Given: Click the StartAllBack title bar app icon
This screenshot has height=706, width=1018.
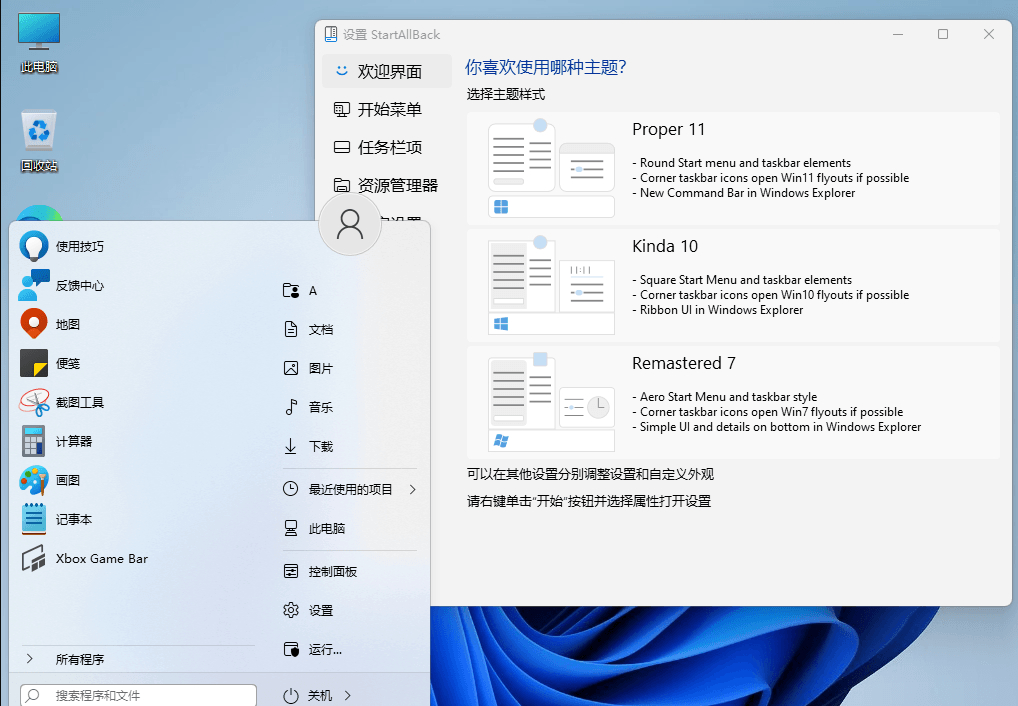Looking at the screenshot, I should pos(331,34).
